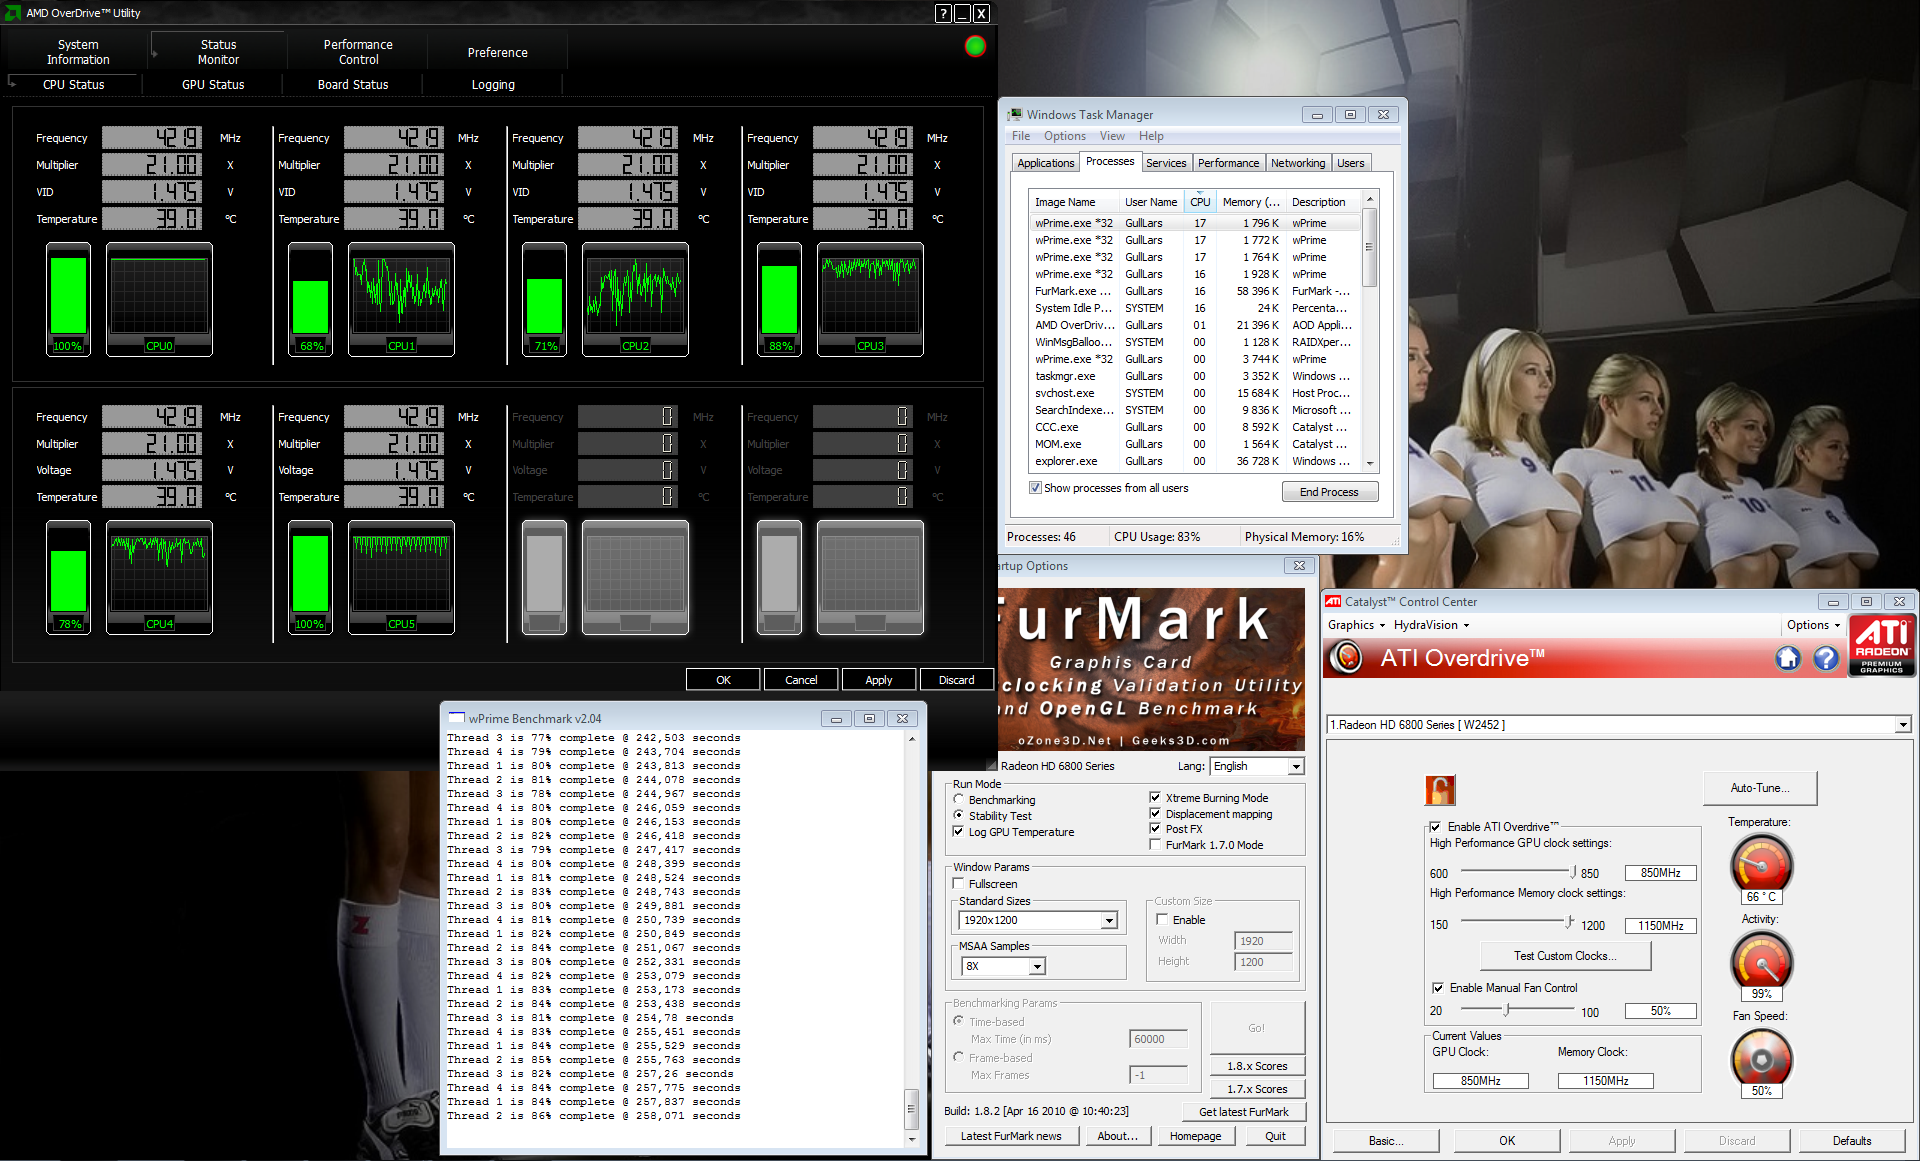Screen dimensions: 1920x1161
Task: Open the View menu in Task Manager
Action: click(1112, 136)
